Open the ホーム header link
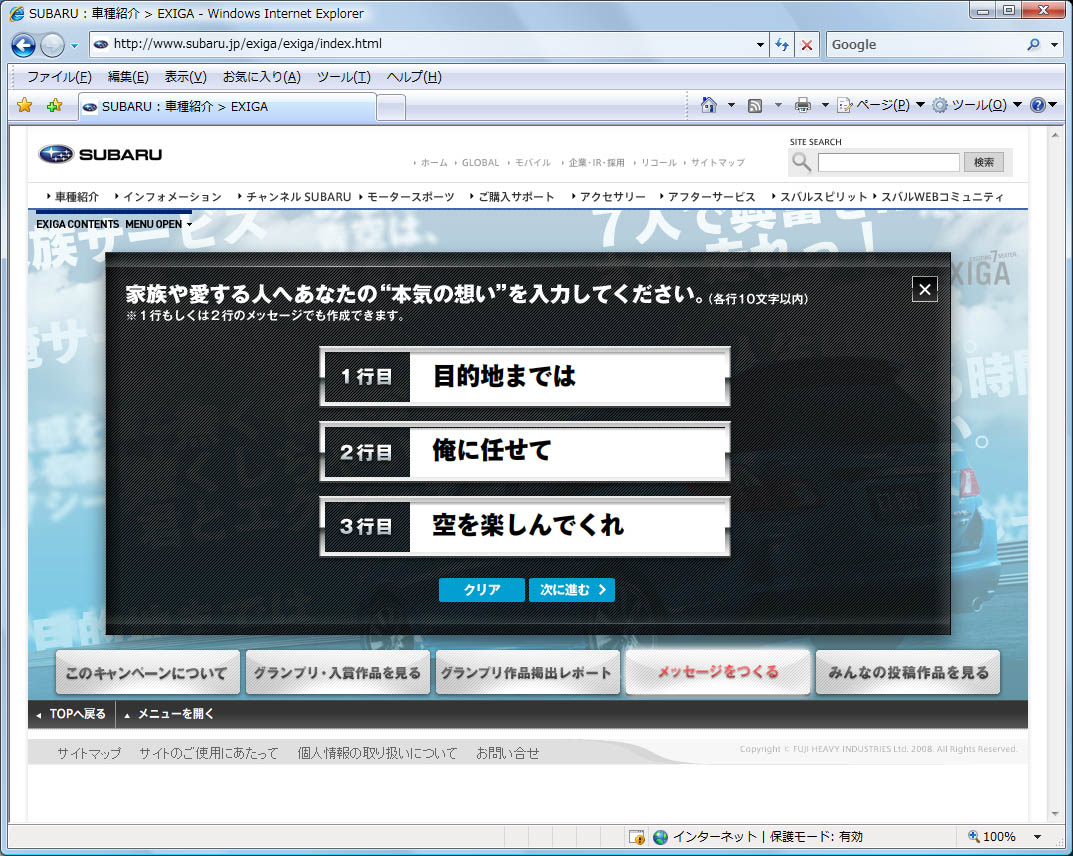The width and height of the screenshot is (1073, 856). click(x=434, y=163)
